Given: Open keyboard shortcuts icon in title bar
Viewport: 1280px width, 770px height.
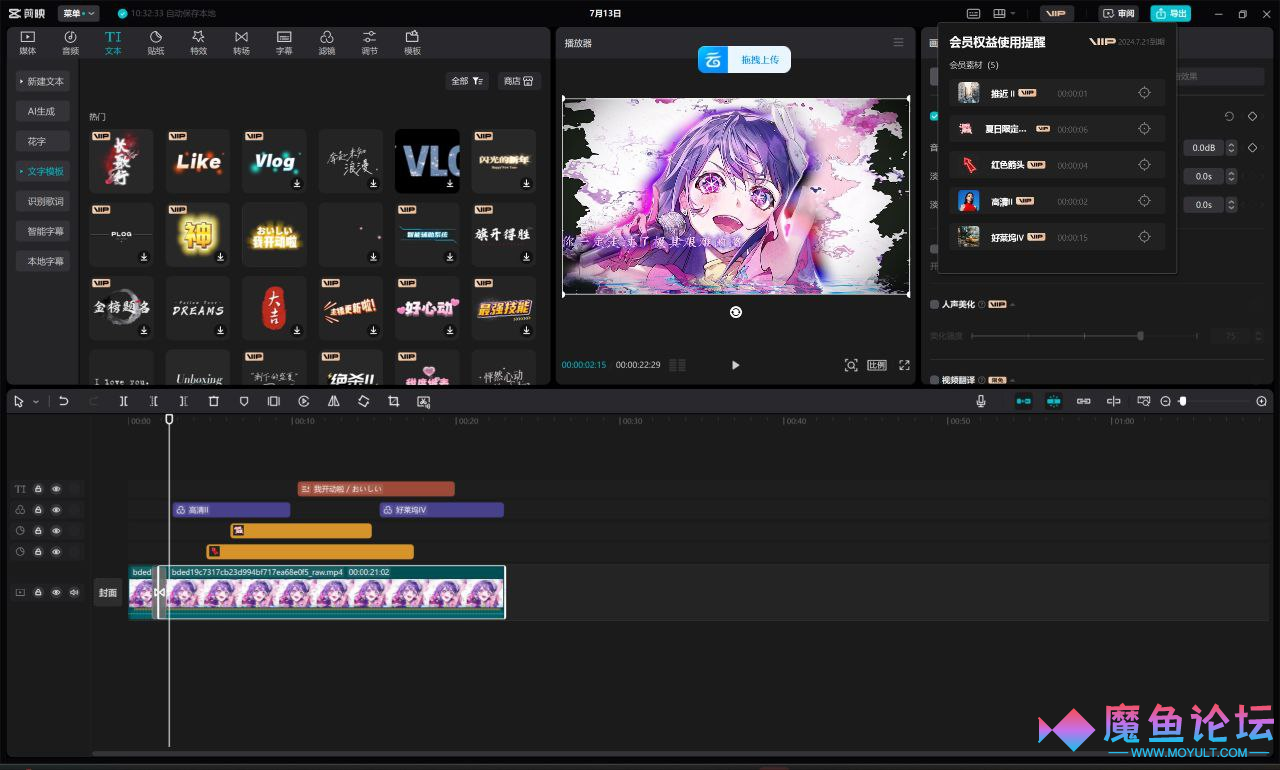Looking at the screenshot, I should 973,13.
